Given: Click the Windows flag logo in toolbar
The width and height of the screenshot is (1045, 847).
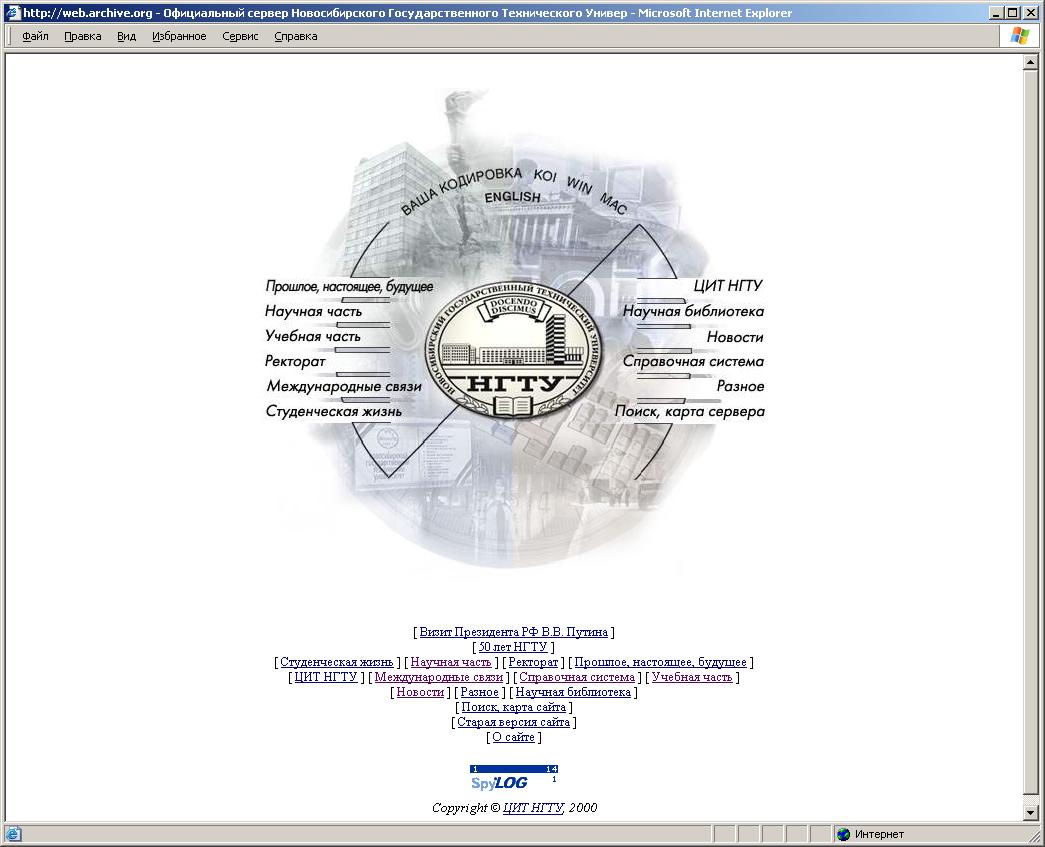Looking at the screenshot, I should (1020, 36).
